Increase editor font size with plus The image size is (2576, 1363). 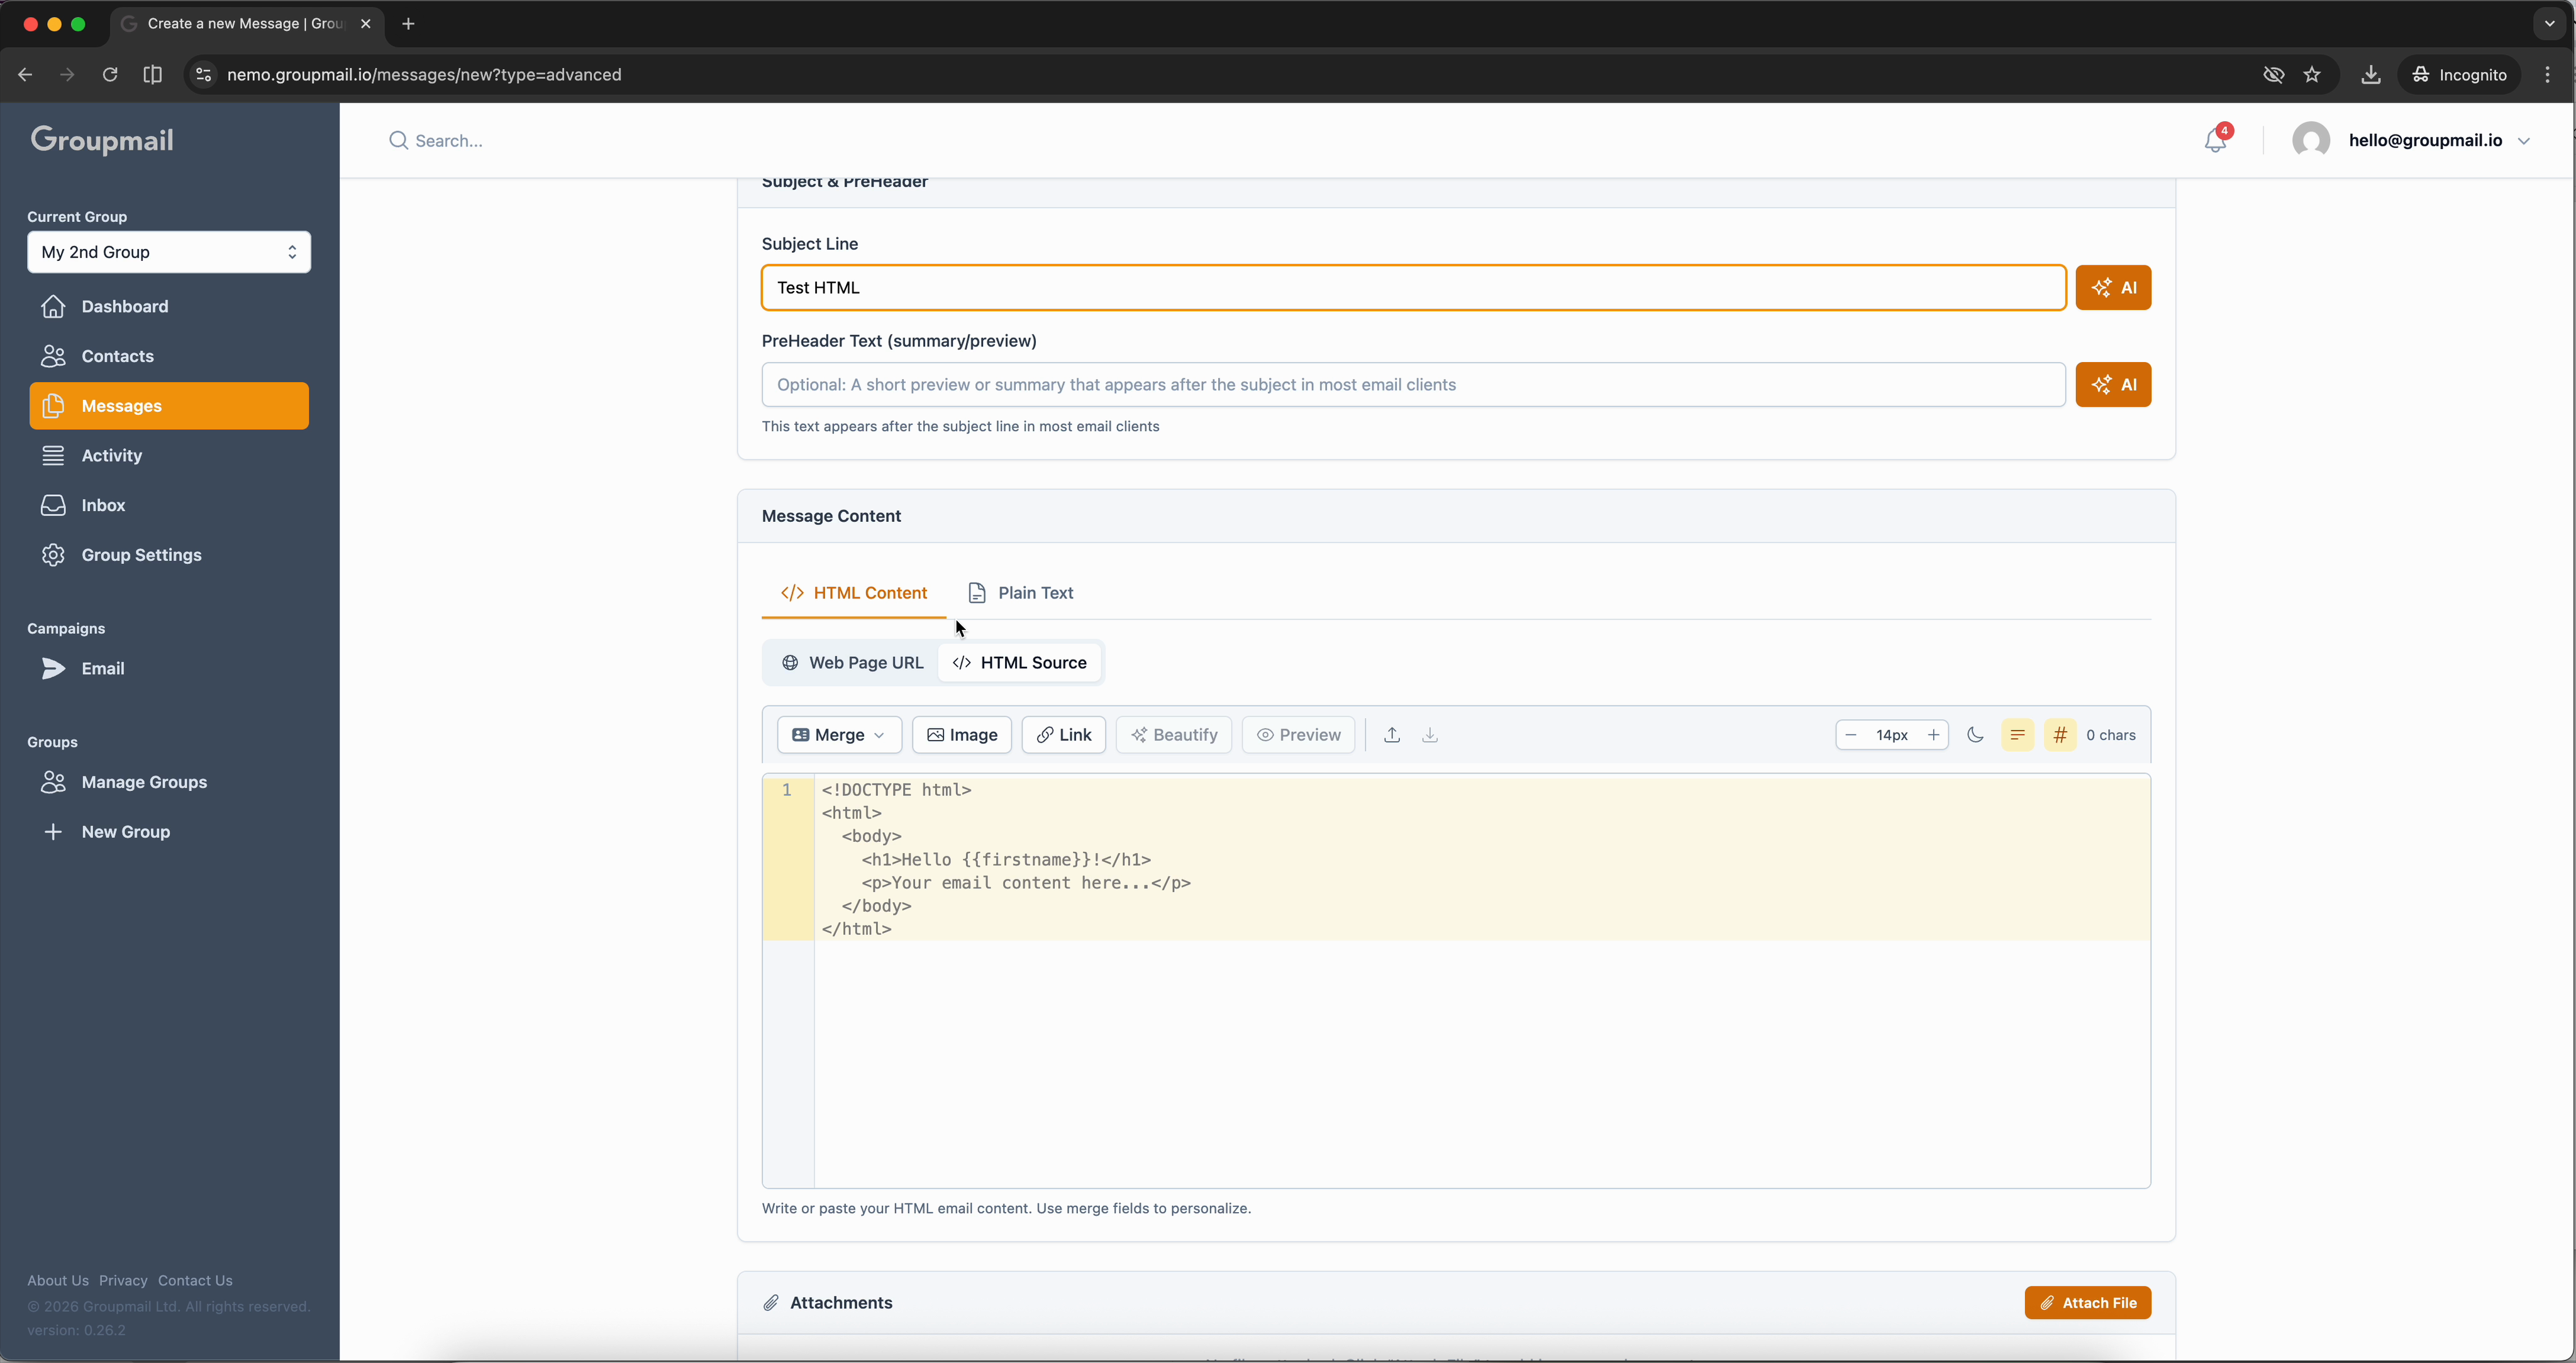tap(1933, 735)
